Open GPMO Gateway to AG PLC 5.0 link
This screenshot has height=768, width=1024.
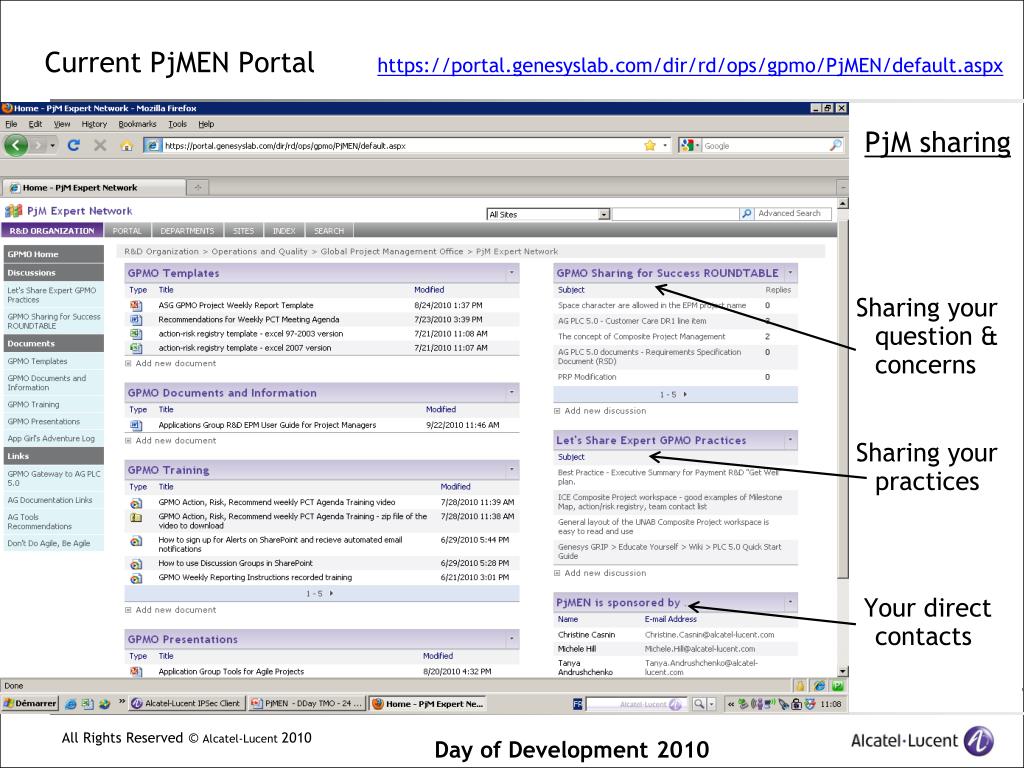pyautogui.click(x=54, y=479)
